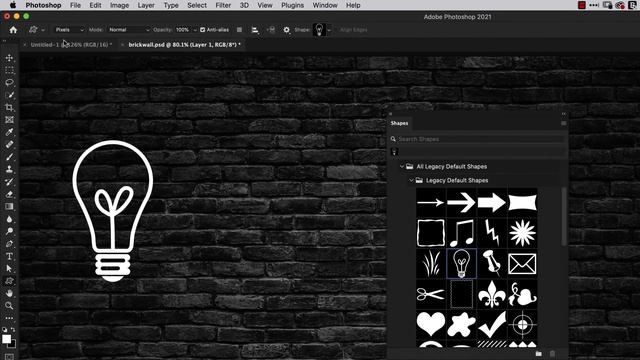The image size is (640, 360).
Task: Open the Edit Toolbar three-dots button
Action: tap(9, 318)
